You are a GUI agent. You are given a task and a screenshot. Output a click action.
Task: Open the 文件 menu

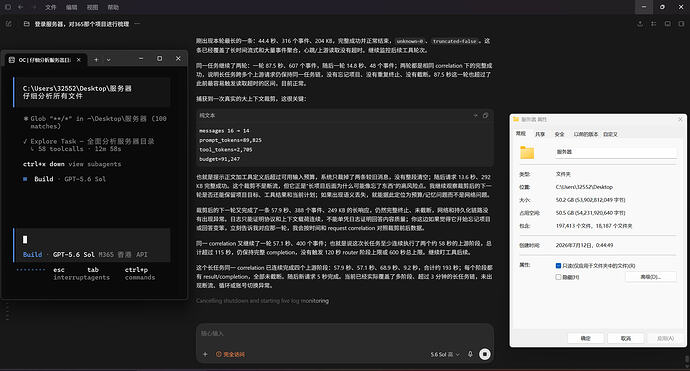51,7
